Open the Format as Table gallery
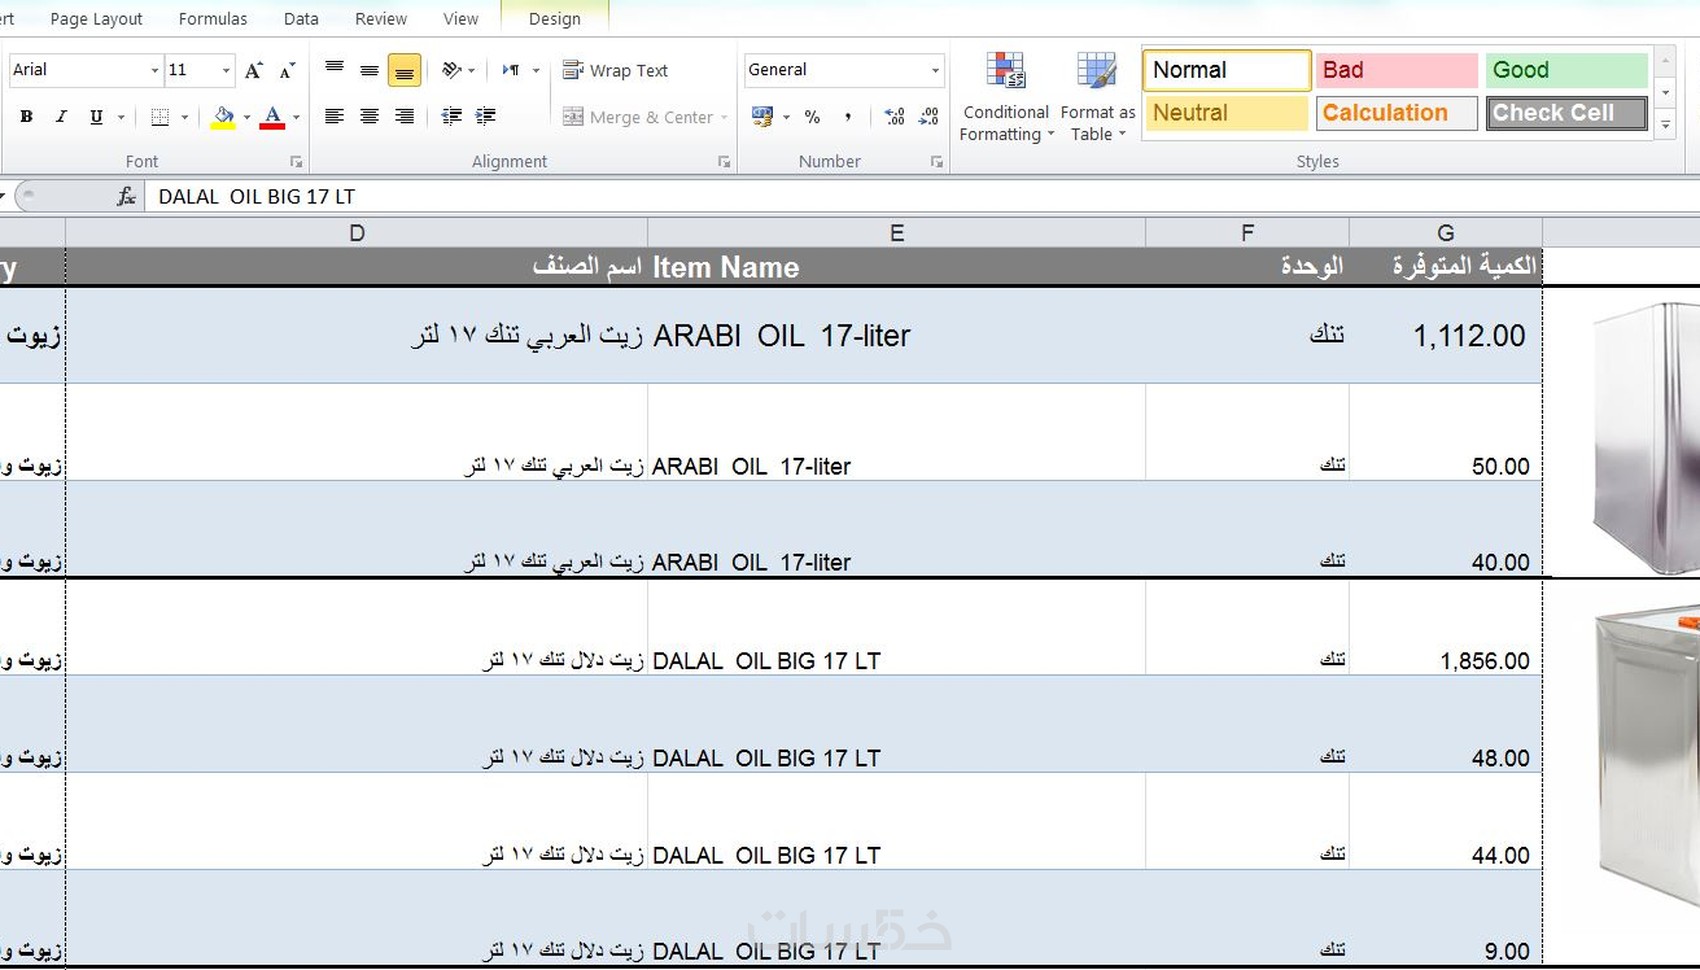The height and width of the screenshot is (970, 1700). point(1097,97)
